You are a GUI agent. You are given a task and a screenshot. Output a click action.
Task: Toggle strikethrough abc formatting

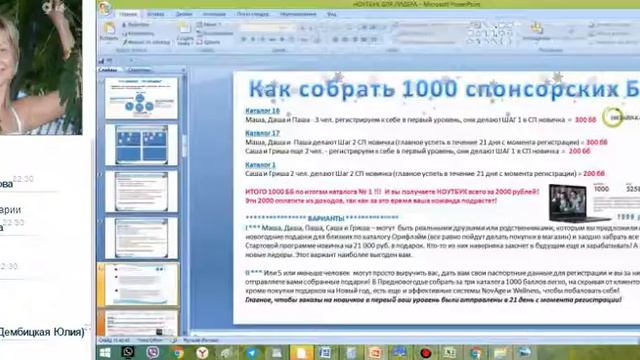click(272, 40)
